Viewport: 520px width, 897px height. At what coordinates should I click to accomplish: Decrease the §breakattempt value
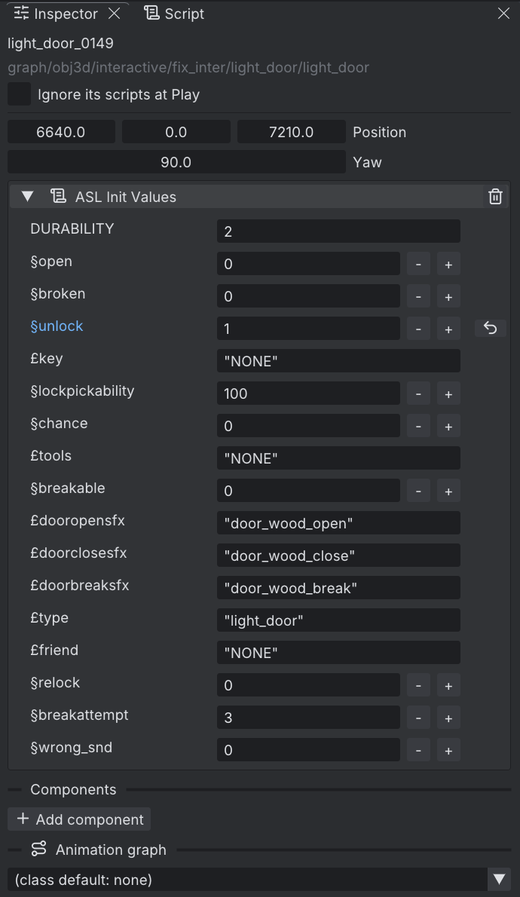pos(419,717)
